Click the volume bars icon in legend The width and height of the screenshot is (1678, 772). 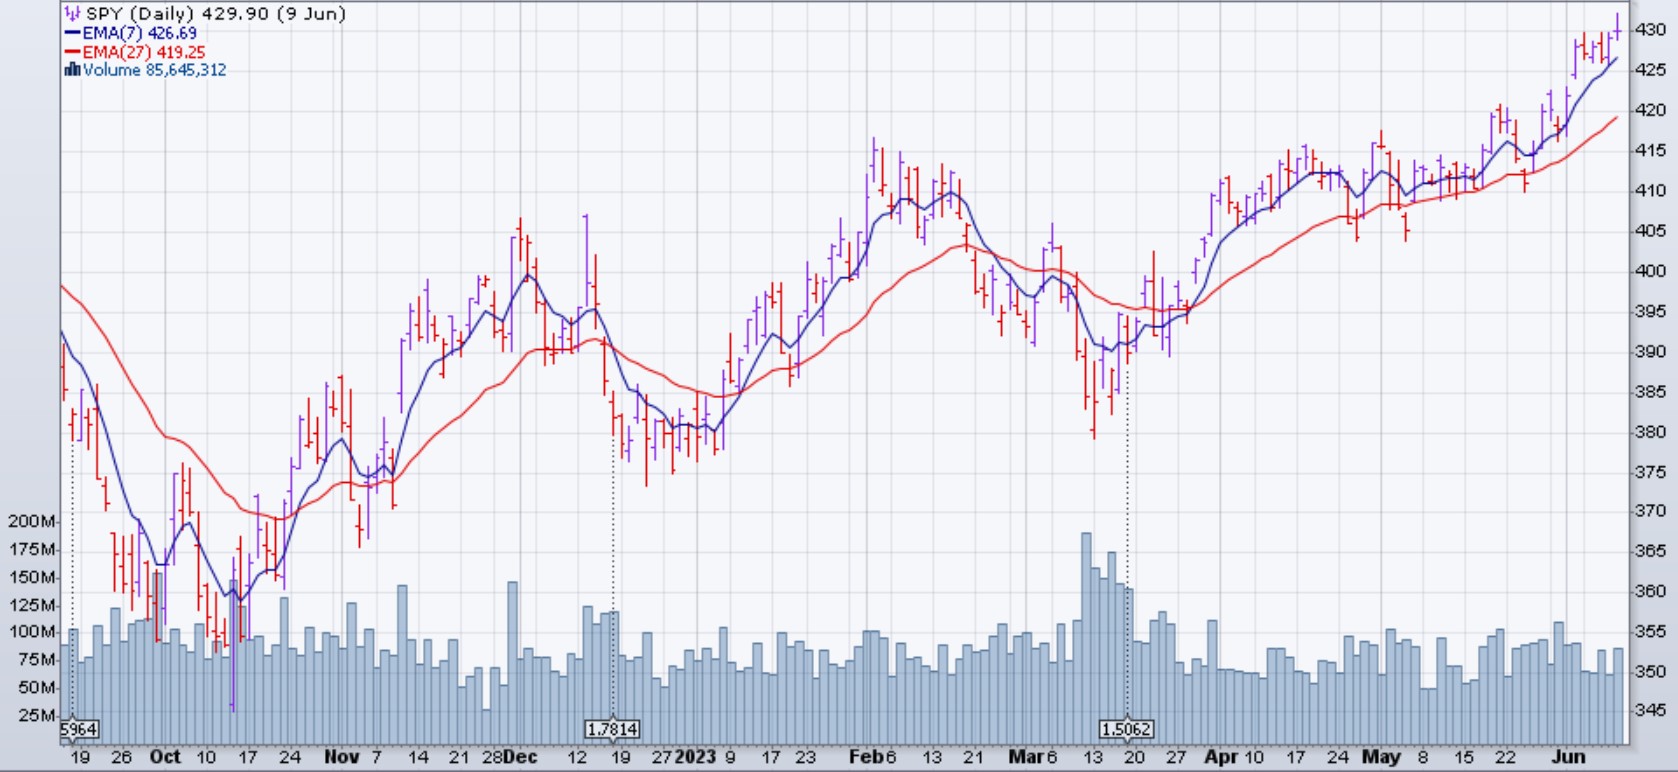[71, 70]
